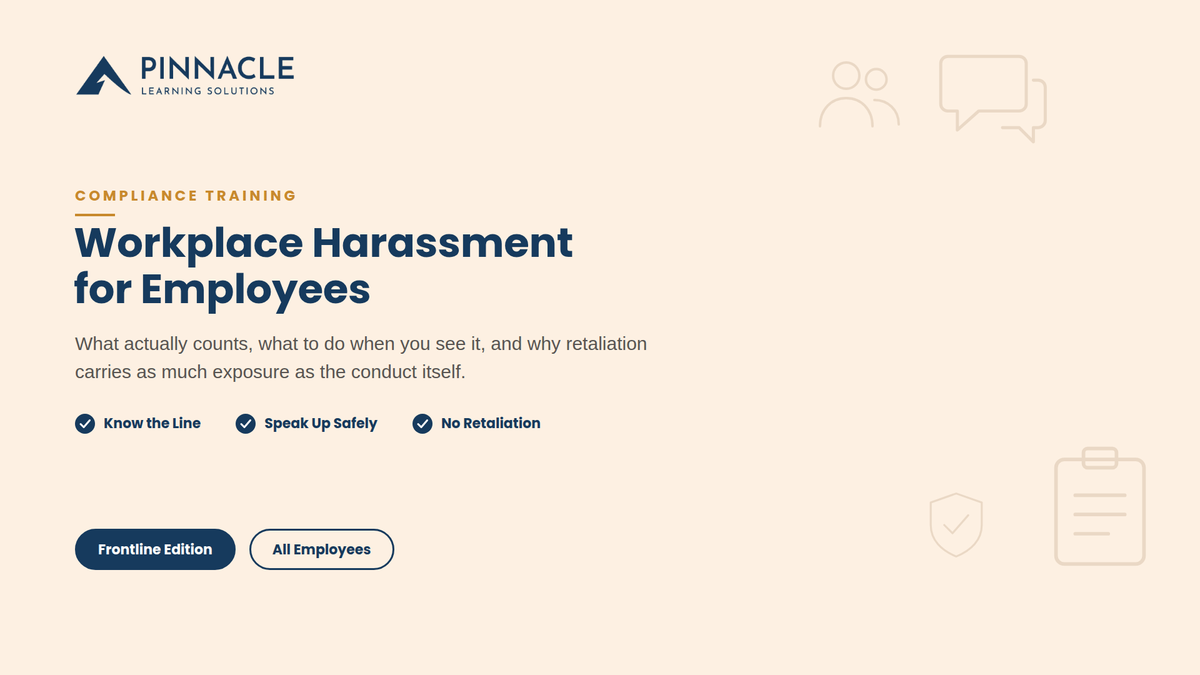Click the checkmark icon beside Speak Up Safely
Image resolution: width=1200 pixels, height=675 pixels.
click(x=245, y=424)
